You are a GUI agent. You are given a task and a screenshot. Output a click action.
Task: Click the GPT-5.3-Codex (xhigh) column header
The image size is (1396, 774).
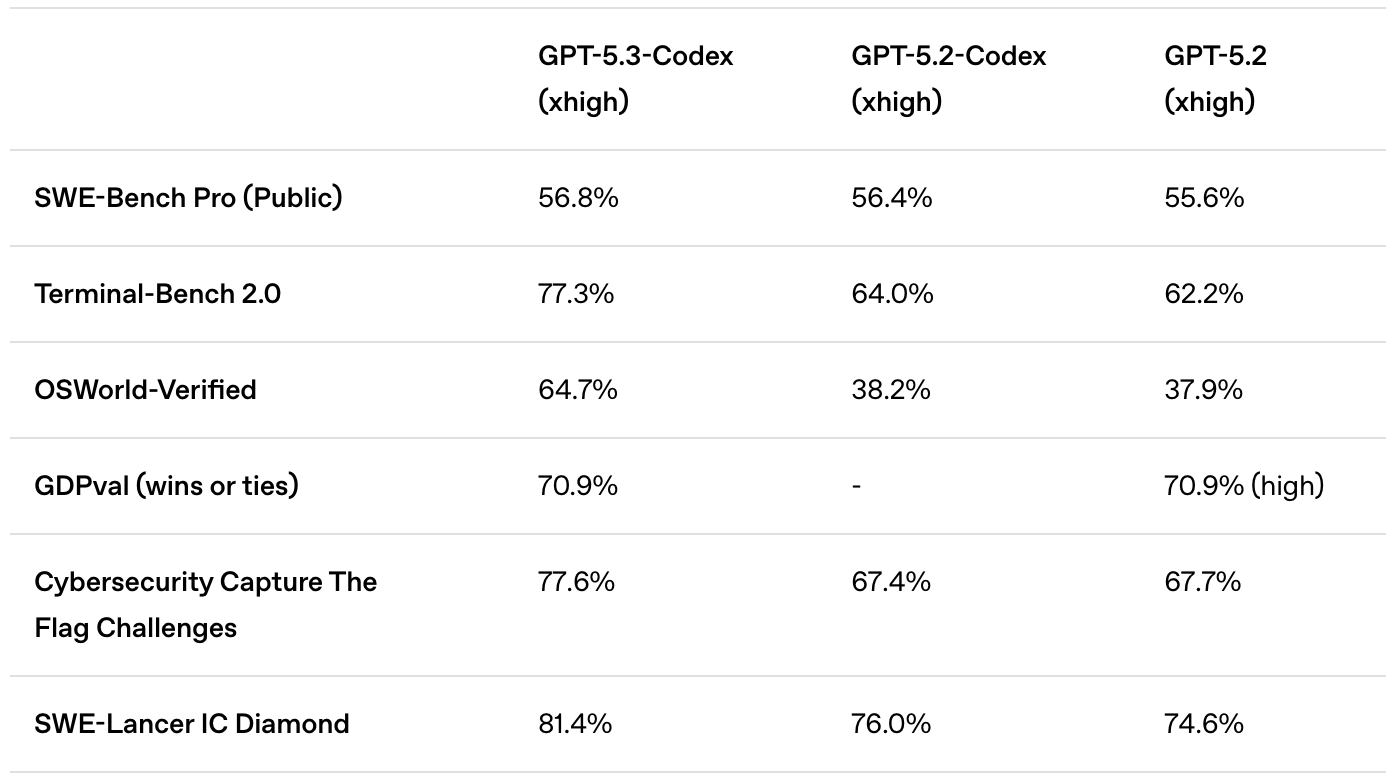(x=635, y=79)
